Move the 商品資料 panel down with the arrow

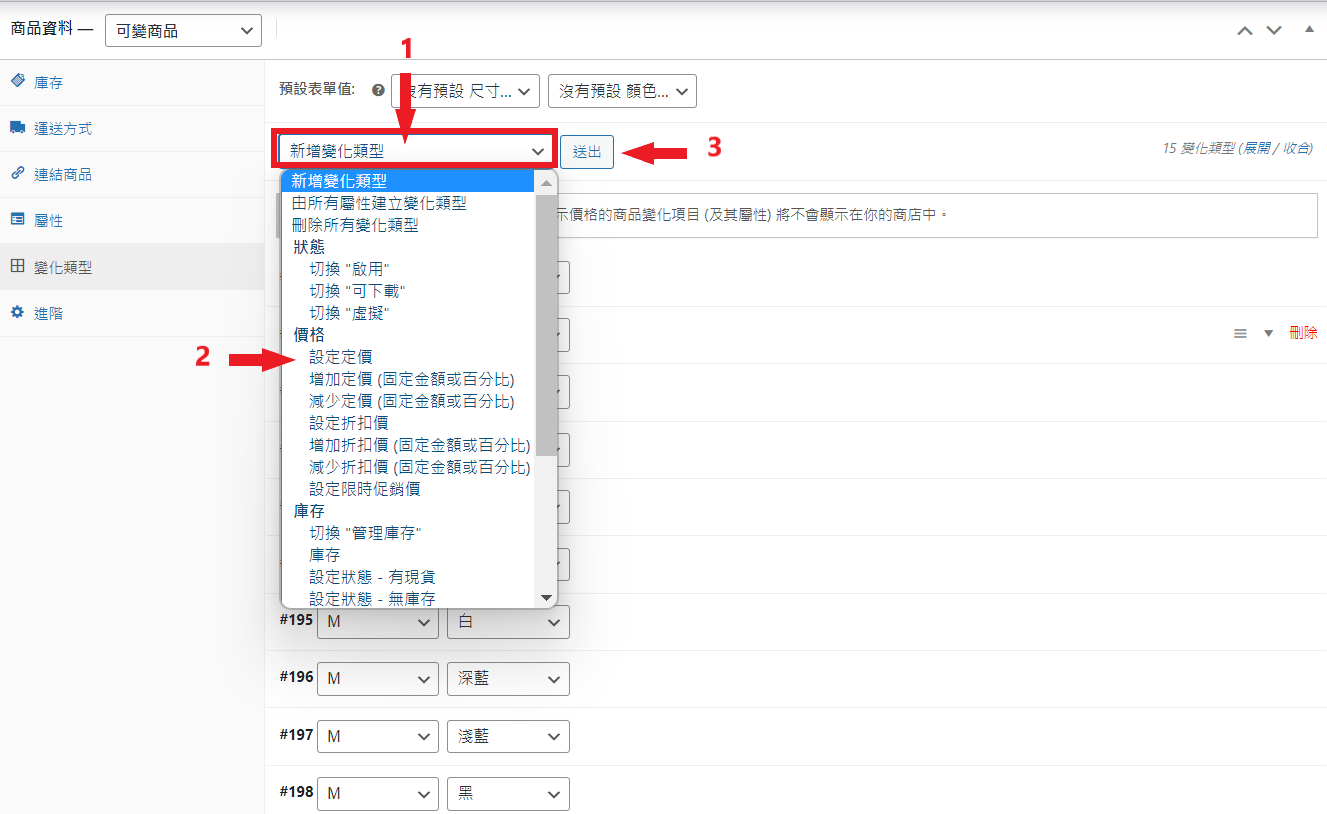pyautogui.click(x=1274, y=30)
